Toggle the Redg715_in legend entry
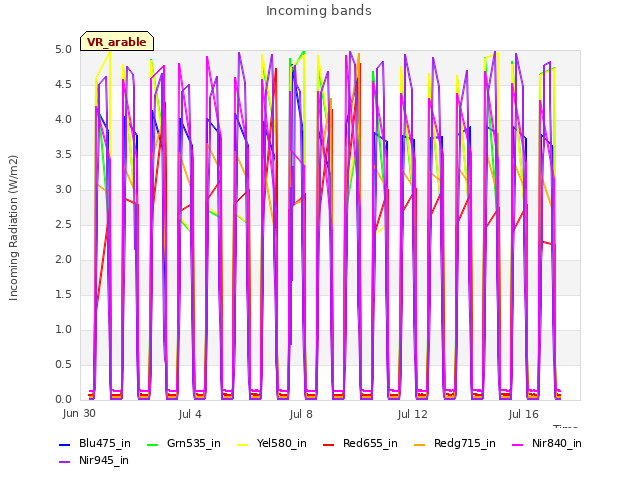Screen dimensions: 640x480 [x=455, y=444]
